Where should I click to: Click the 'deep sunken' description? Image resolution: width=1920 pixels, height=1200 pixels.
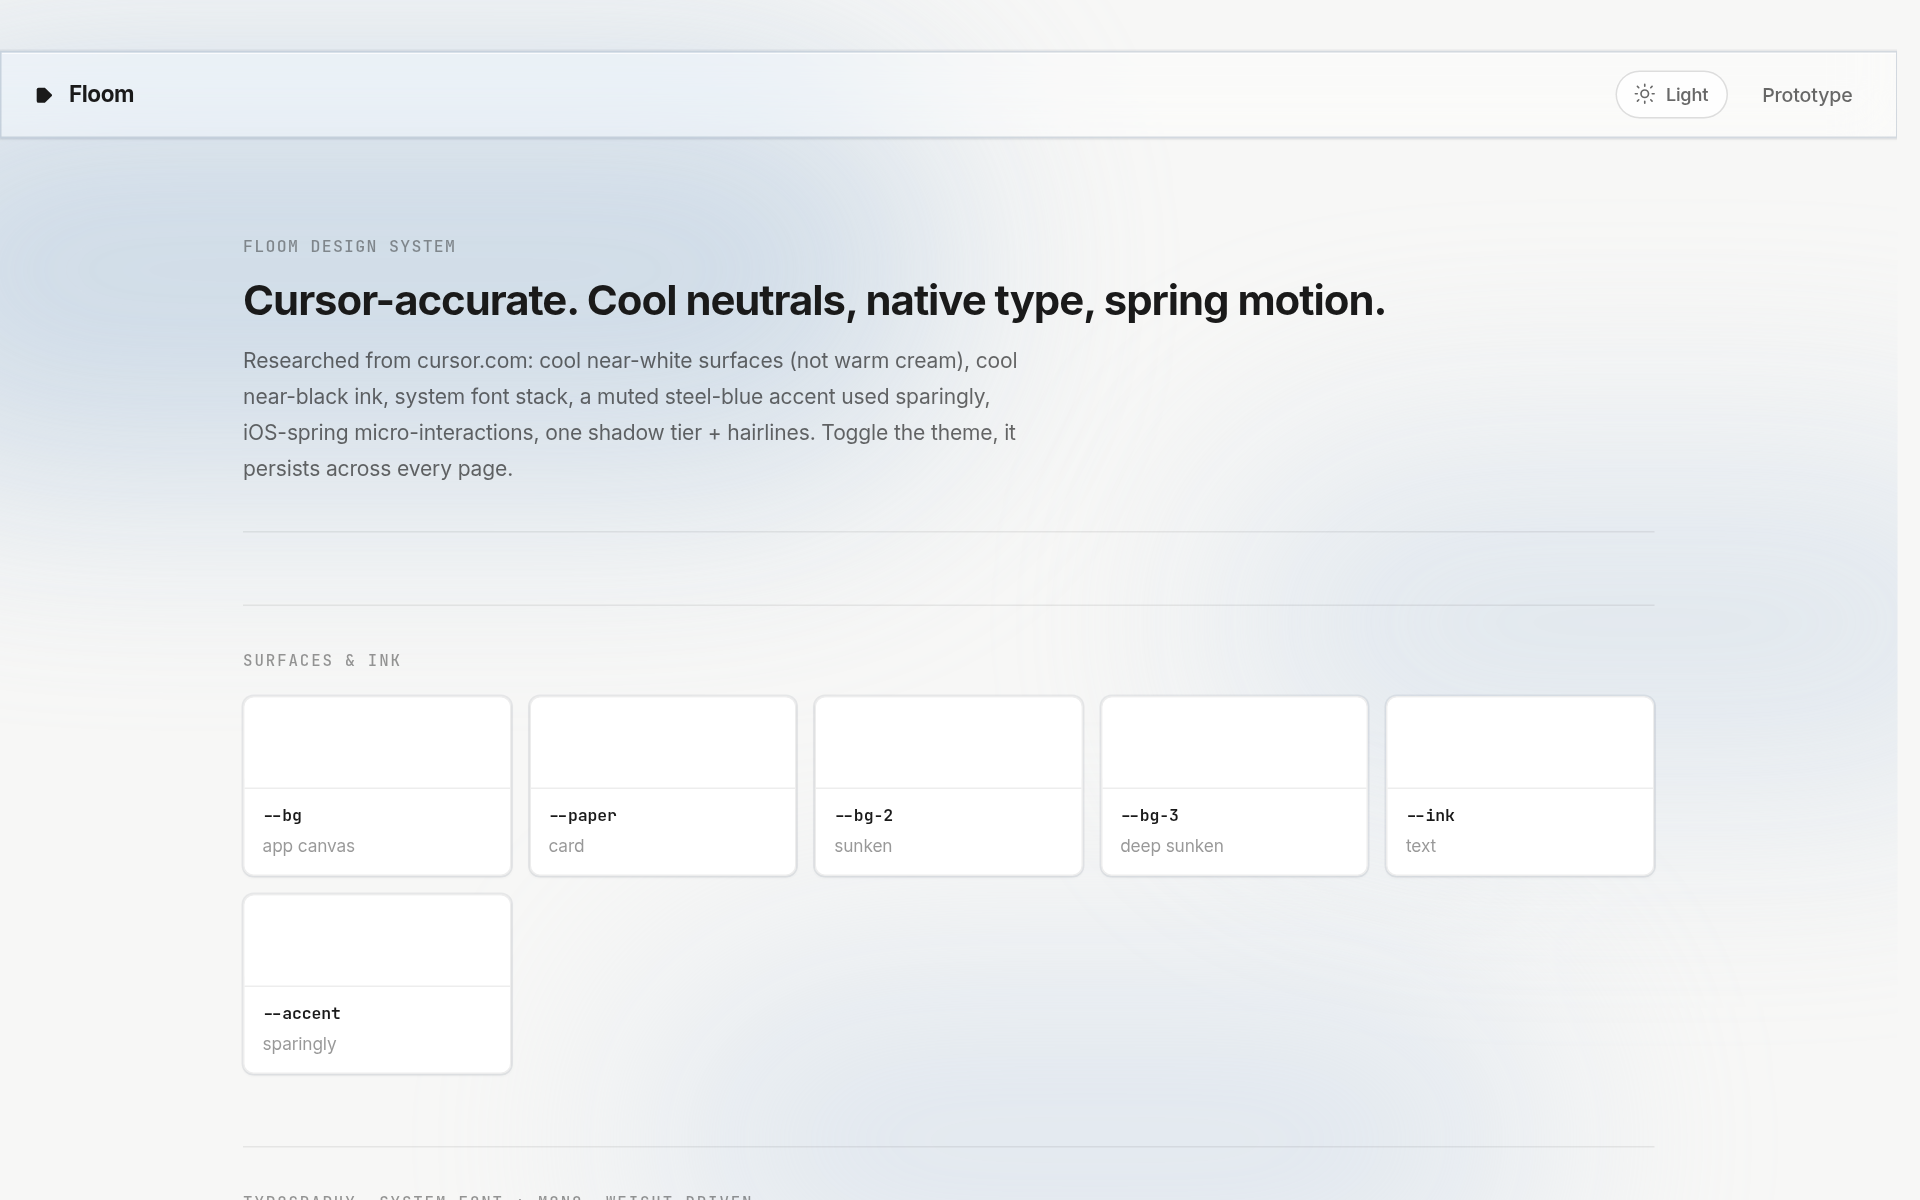pyautogui.click(x=1172, y=846)
